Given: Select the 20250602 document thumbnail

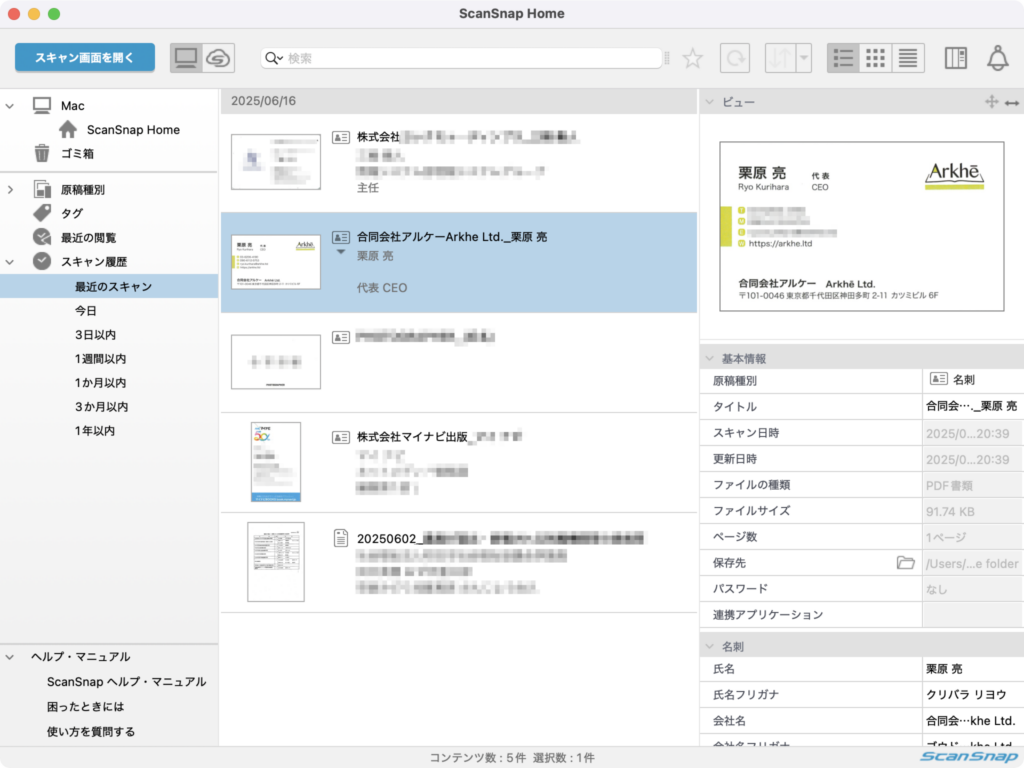Looking at the screenshot, I should click(x=276, y=562).
